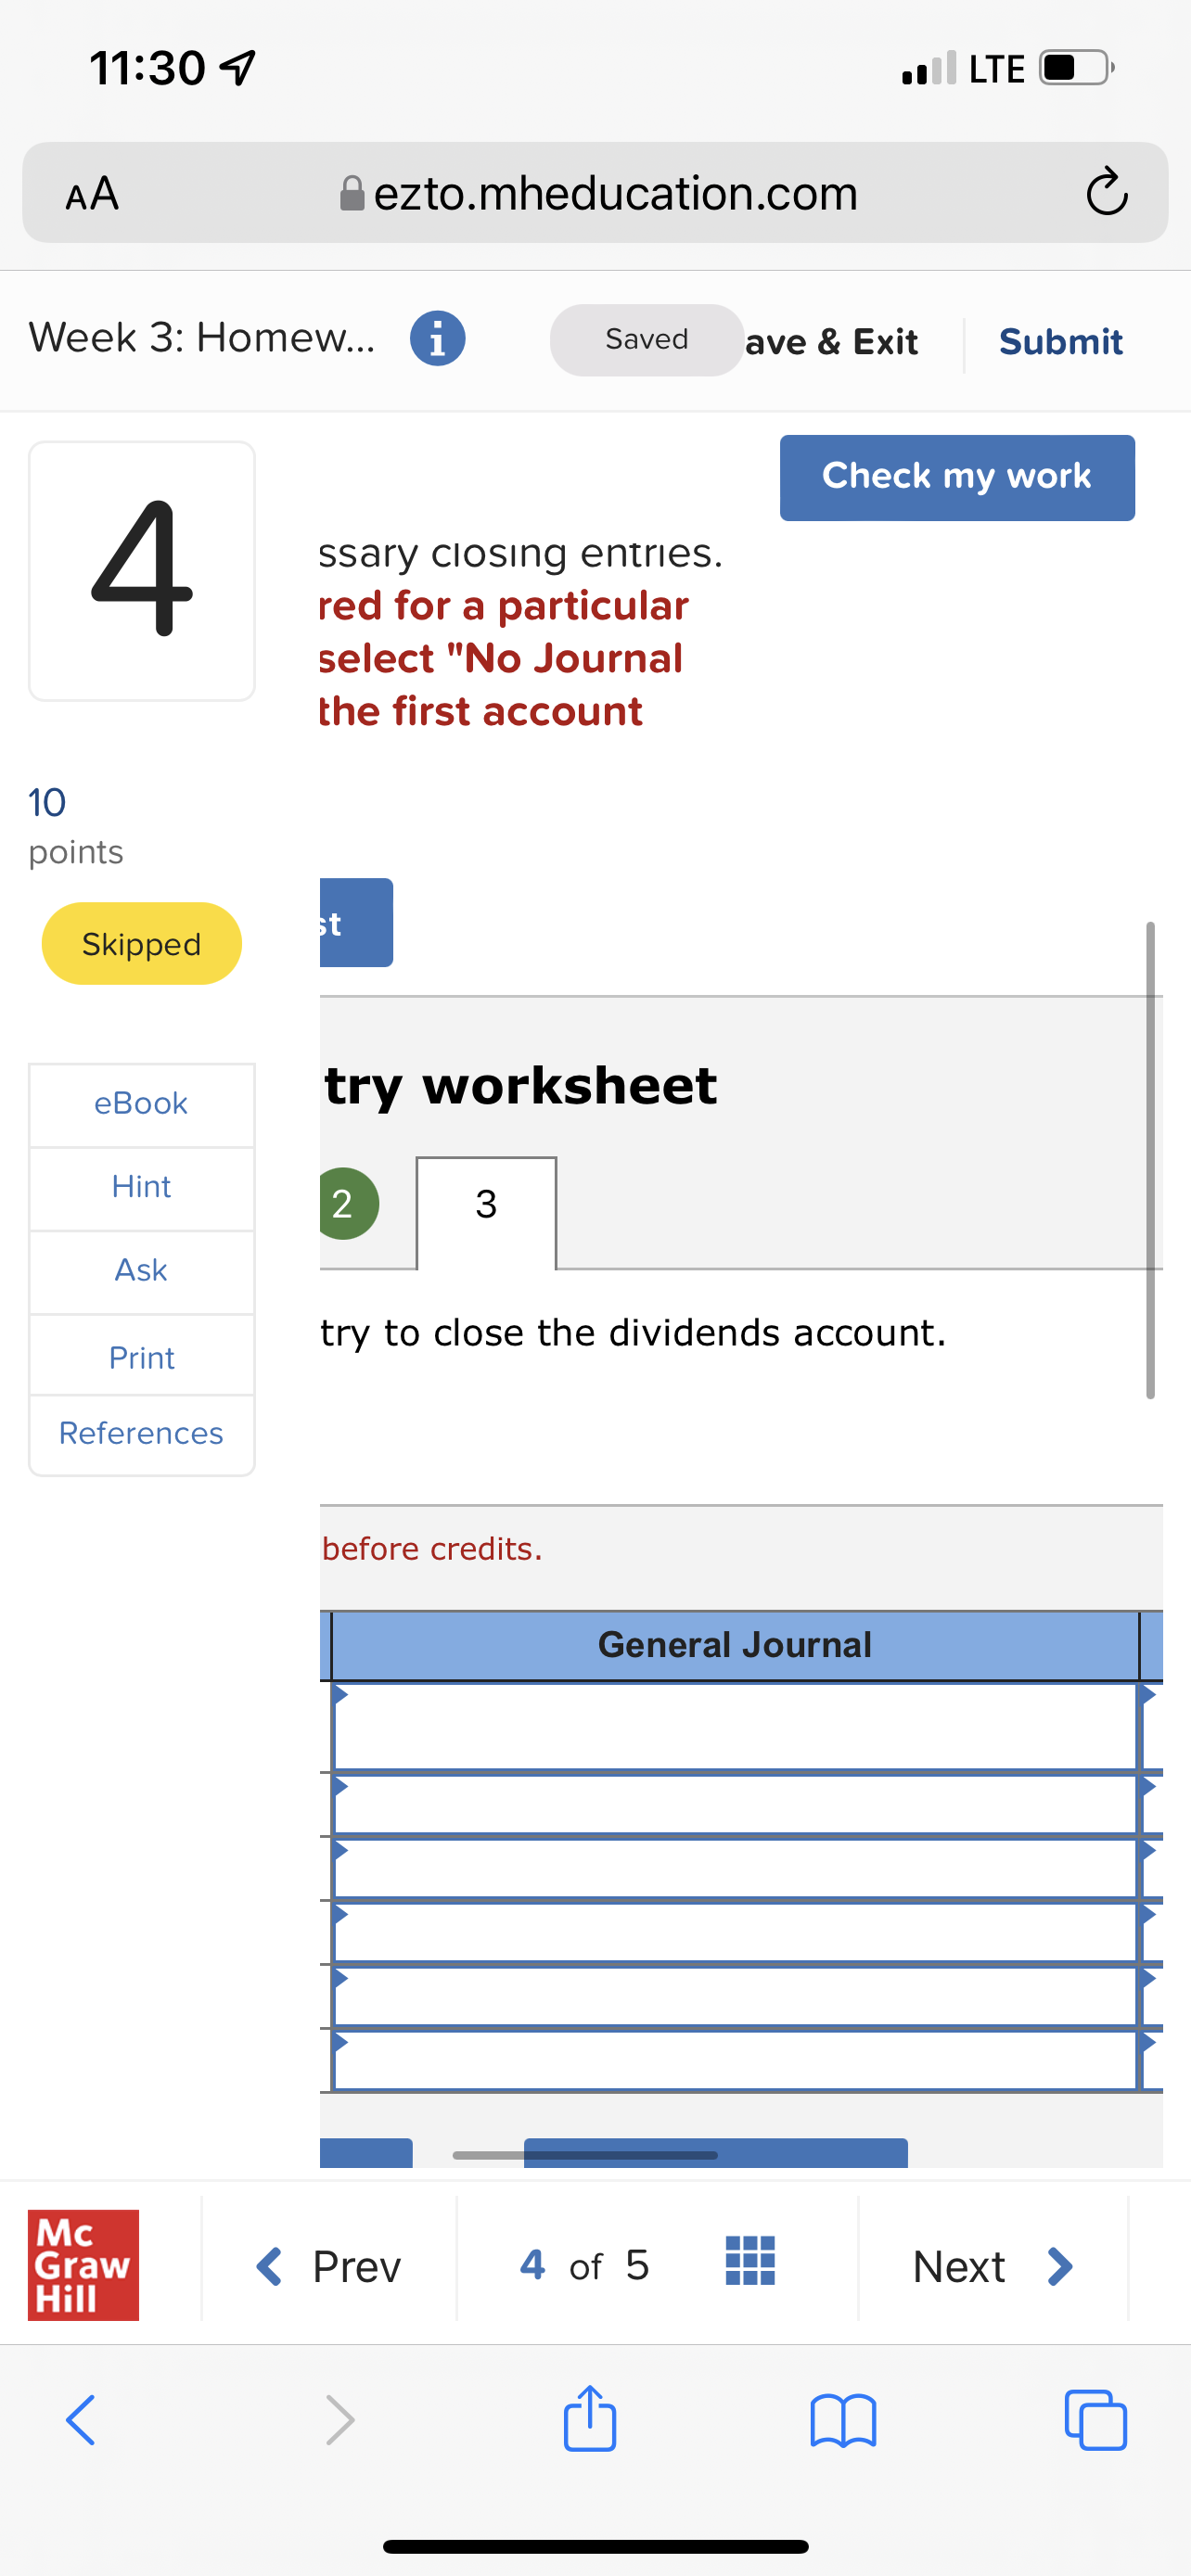Tap the blue info icon
This screenshot has height=2576, width=1191.
pyautogui.click(x=437, y=339)
